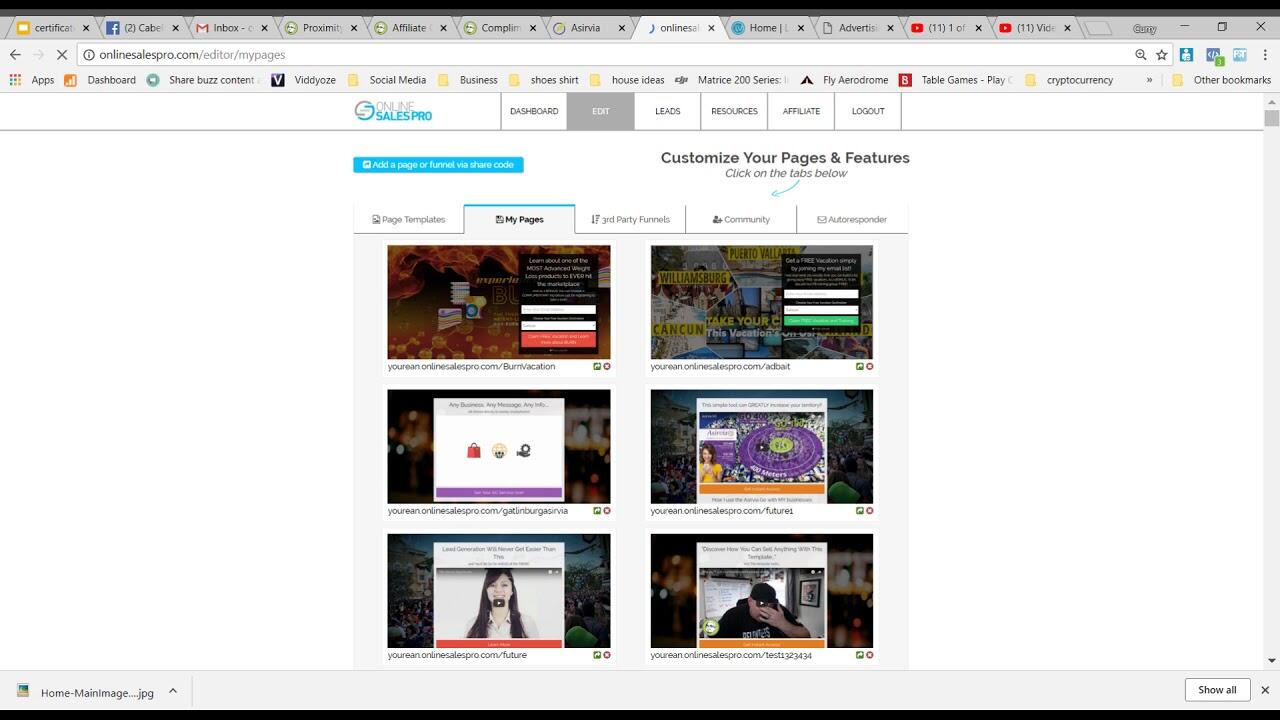The width and height of the screenshot is (1280, 720).
Task: Open the 3rd Party Funnels tab
Action: [630, 219]
